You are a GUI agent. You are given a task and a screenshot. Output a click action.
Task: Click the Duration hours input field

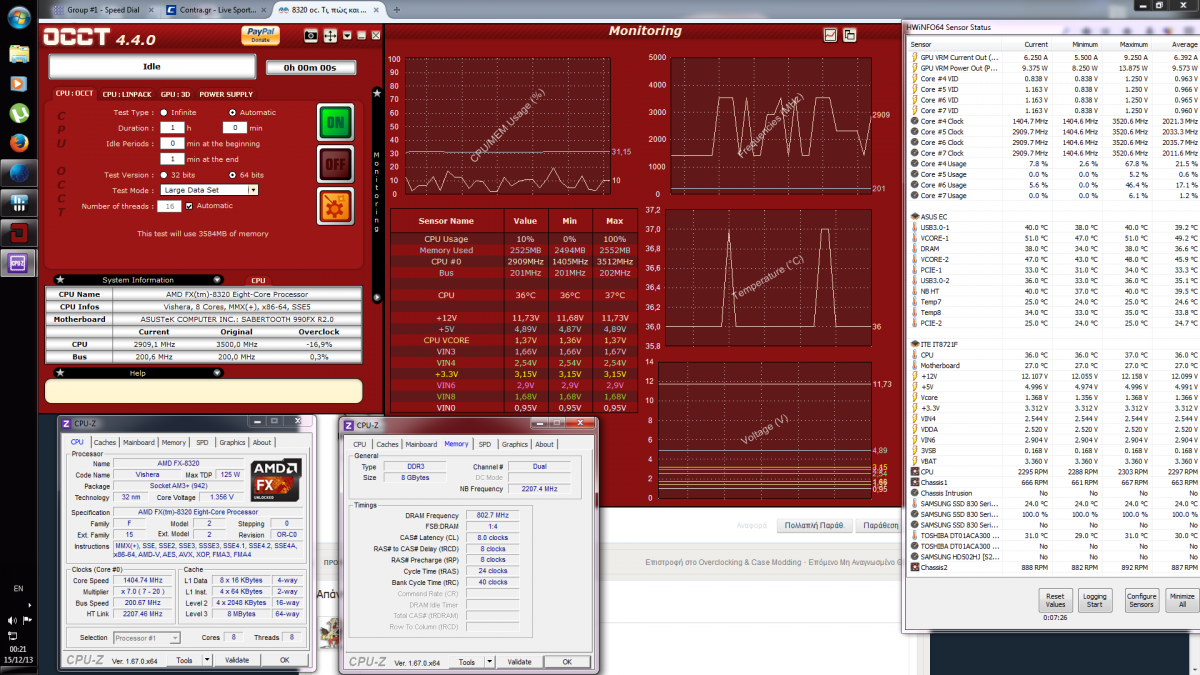[173, 128]
